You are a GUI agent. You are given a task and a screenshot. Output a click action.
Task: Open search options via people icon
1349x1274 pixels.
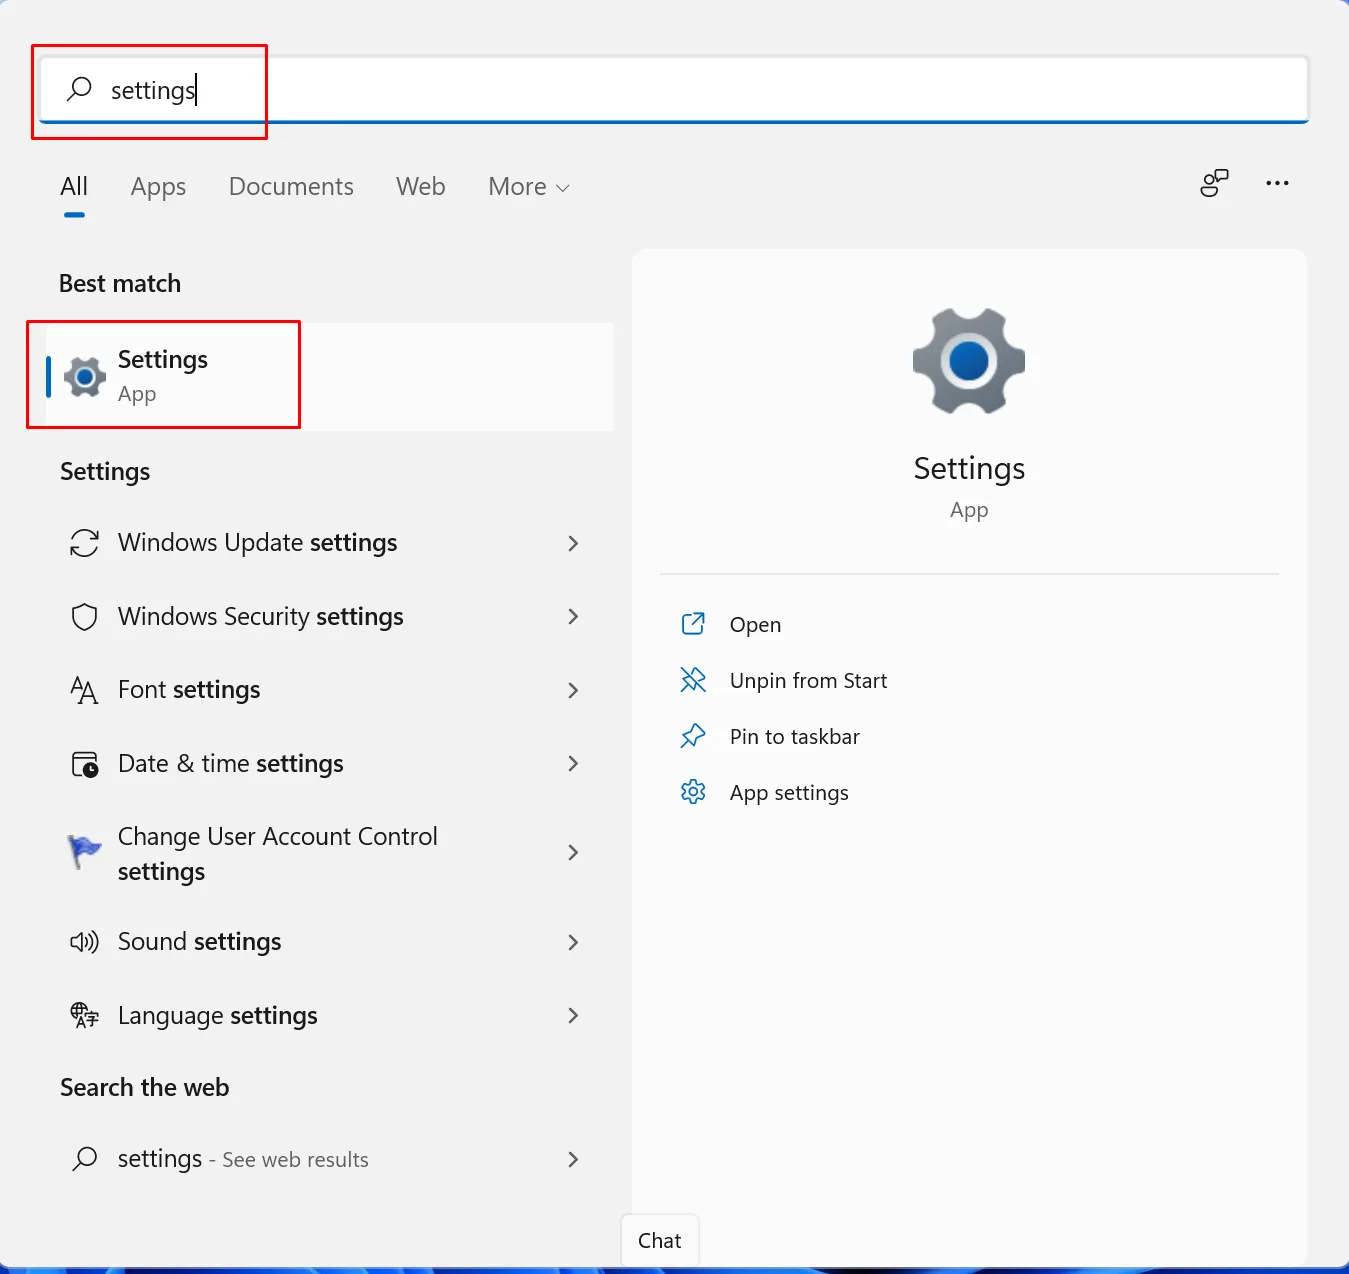tap(1214, 184)
